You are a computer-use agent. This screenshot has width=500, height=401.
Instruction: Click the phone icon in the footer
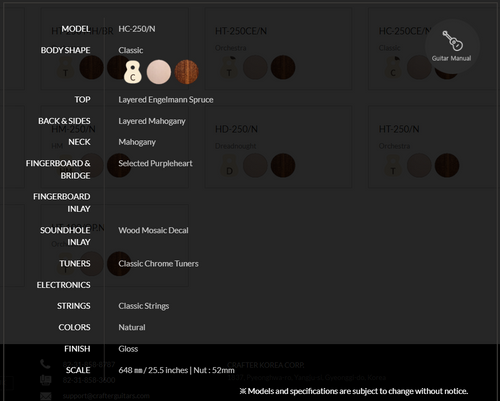click(45, 364)
